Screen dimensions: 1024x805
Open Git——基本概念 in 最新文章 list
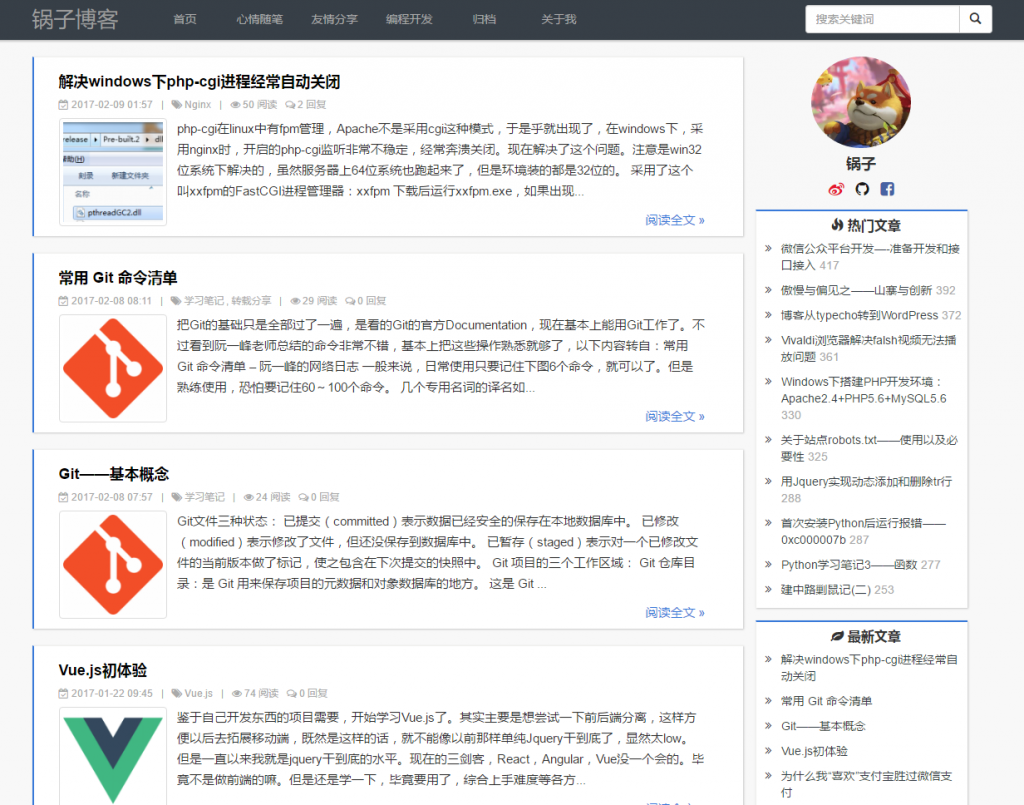pyautogui.click(x=823, y=726)
